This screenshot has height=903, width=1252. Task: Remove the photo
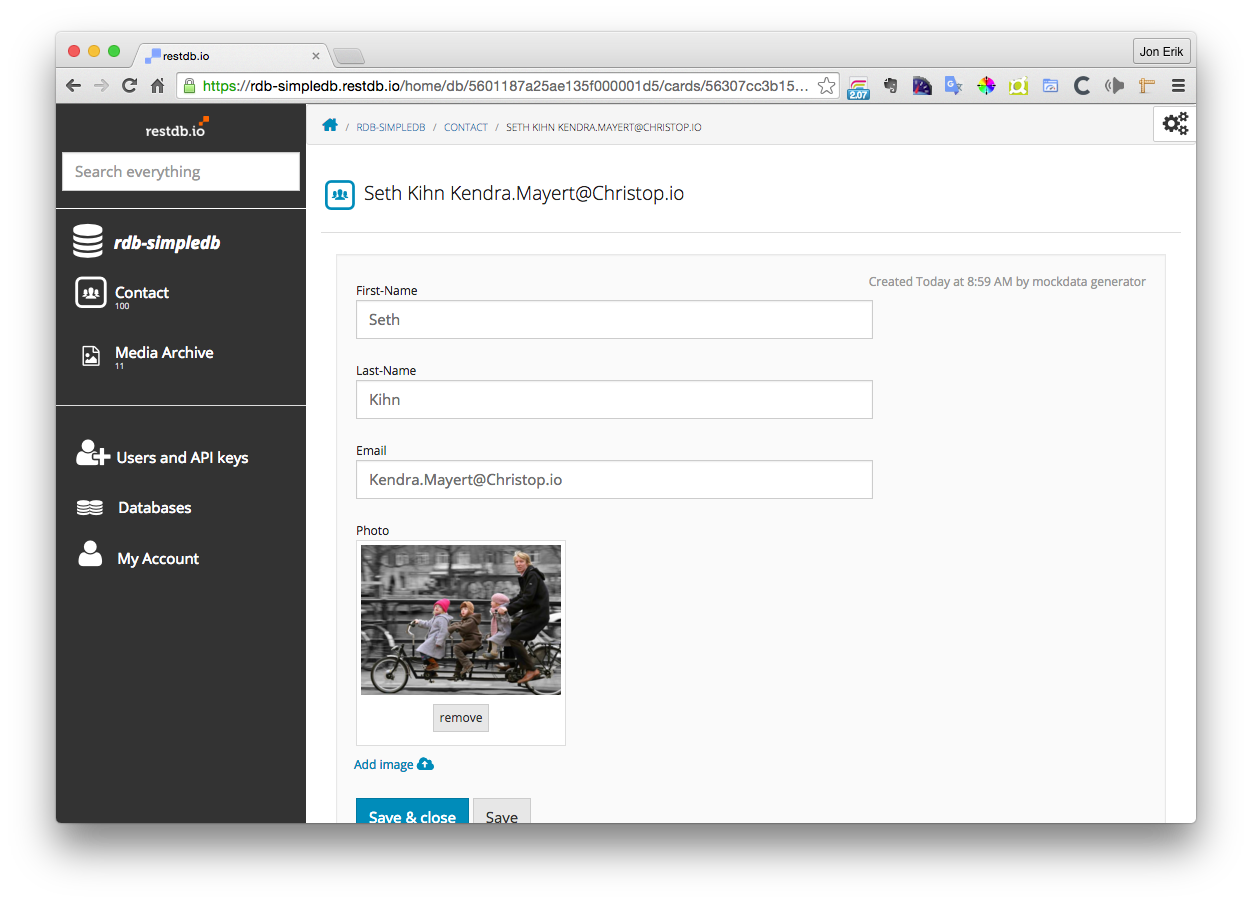(461, 718)
